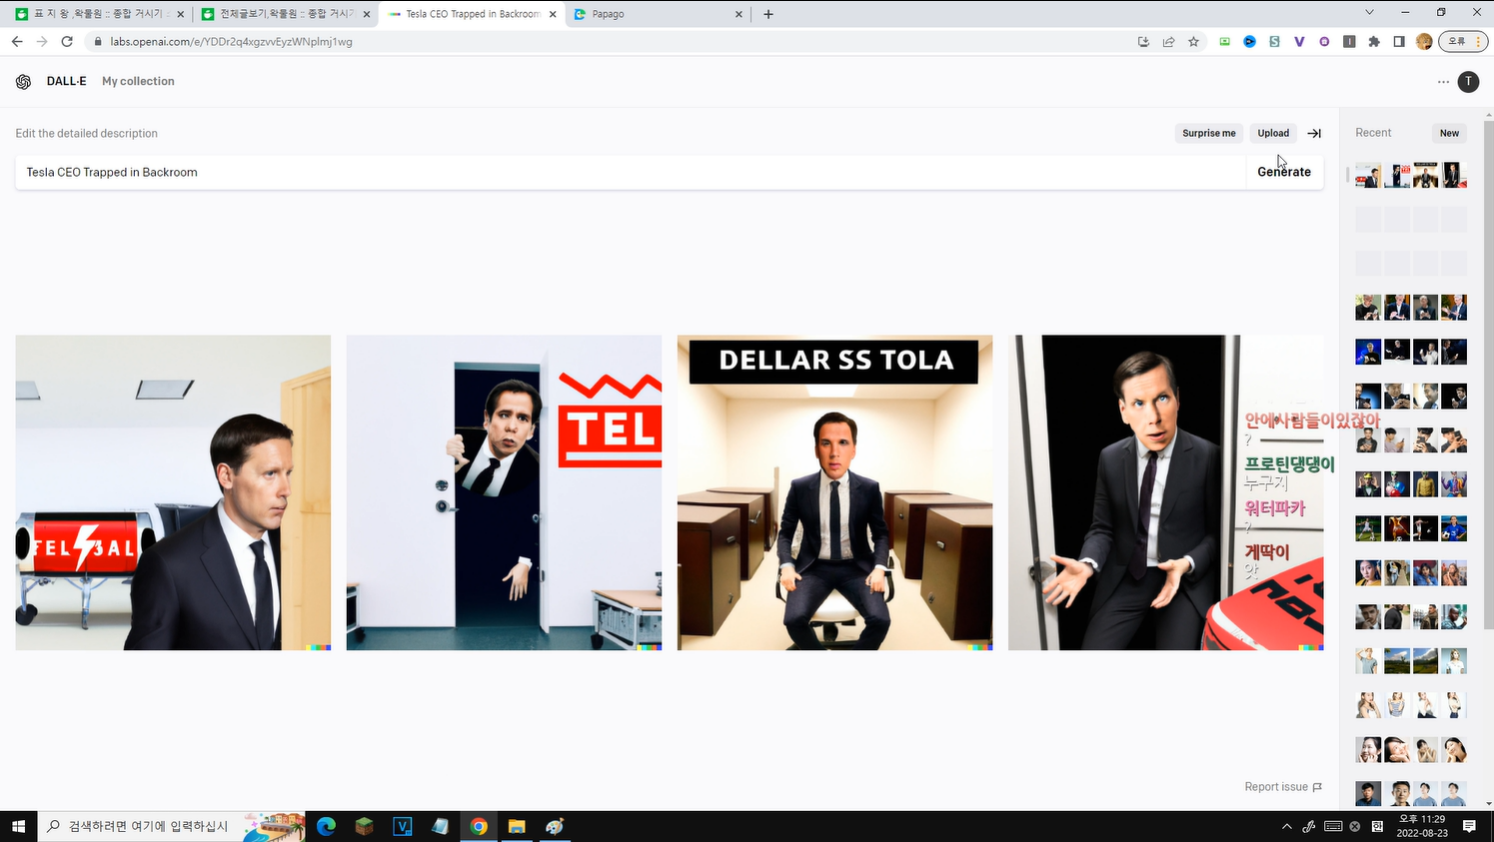Screen dimensions: 1494x842
Task: Open the three-dot menu beside the T avatar
Action: (x=1443, y=82)
